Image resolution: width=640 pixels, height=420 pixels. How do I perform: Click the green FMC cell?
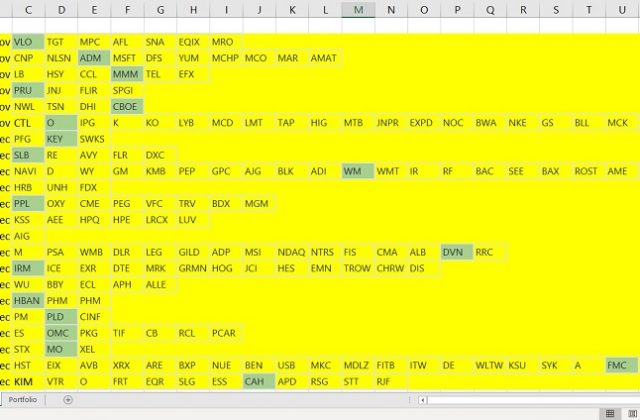(x=620, y=365)
